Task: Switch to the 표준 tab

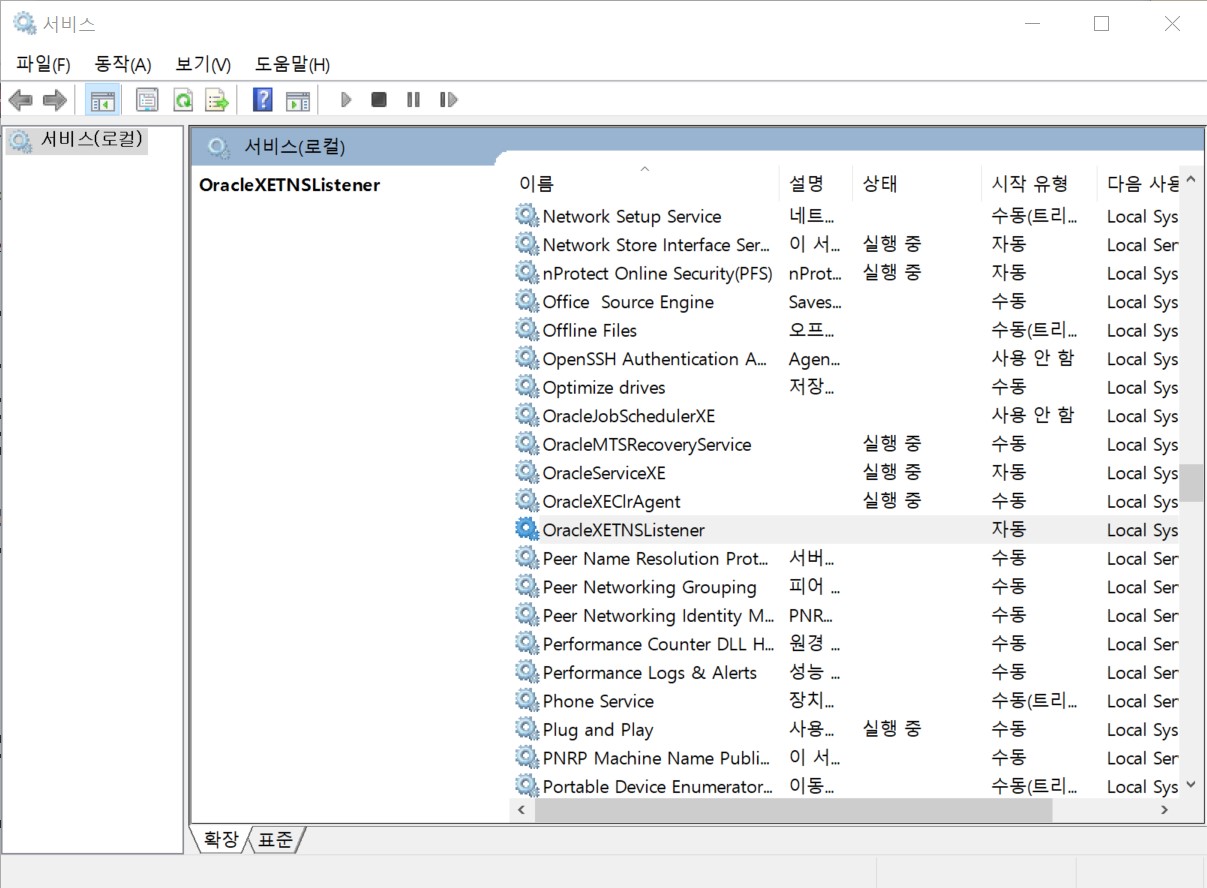Action: [275, 840]
